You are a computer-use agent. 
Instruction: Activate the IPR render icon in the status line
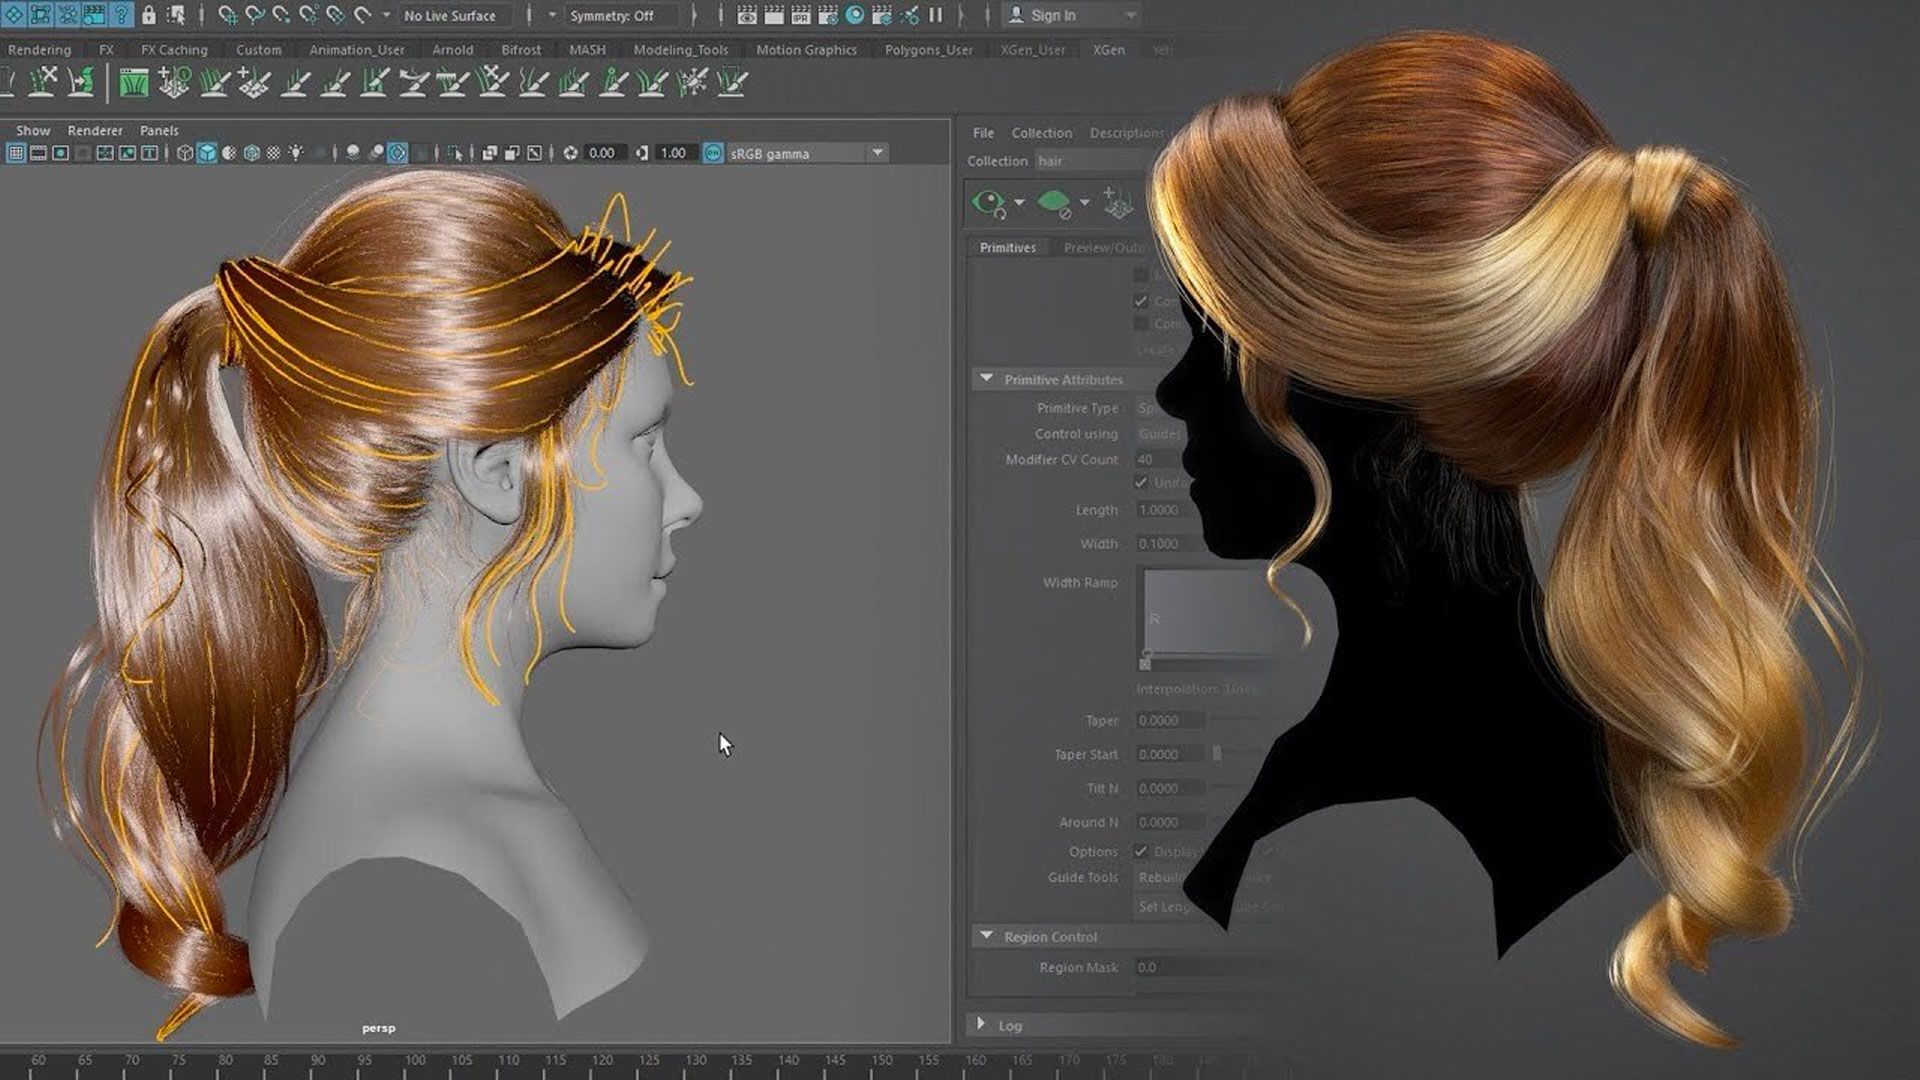coord(801,15)
